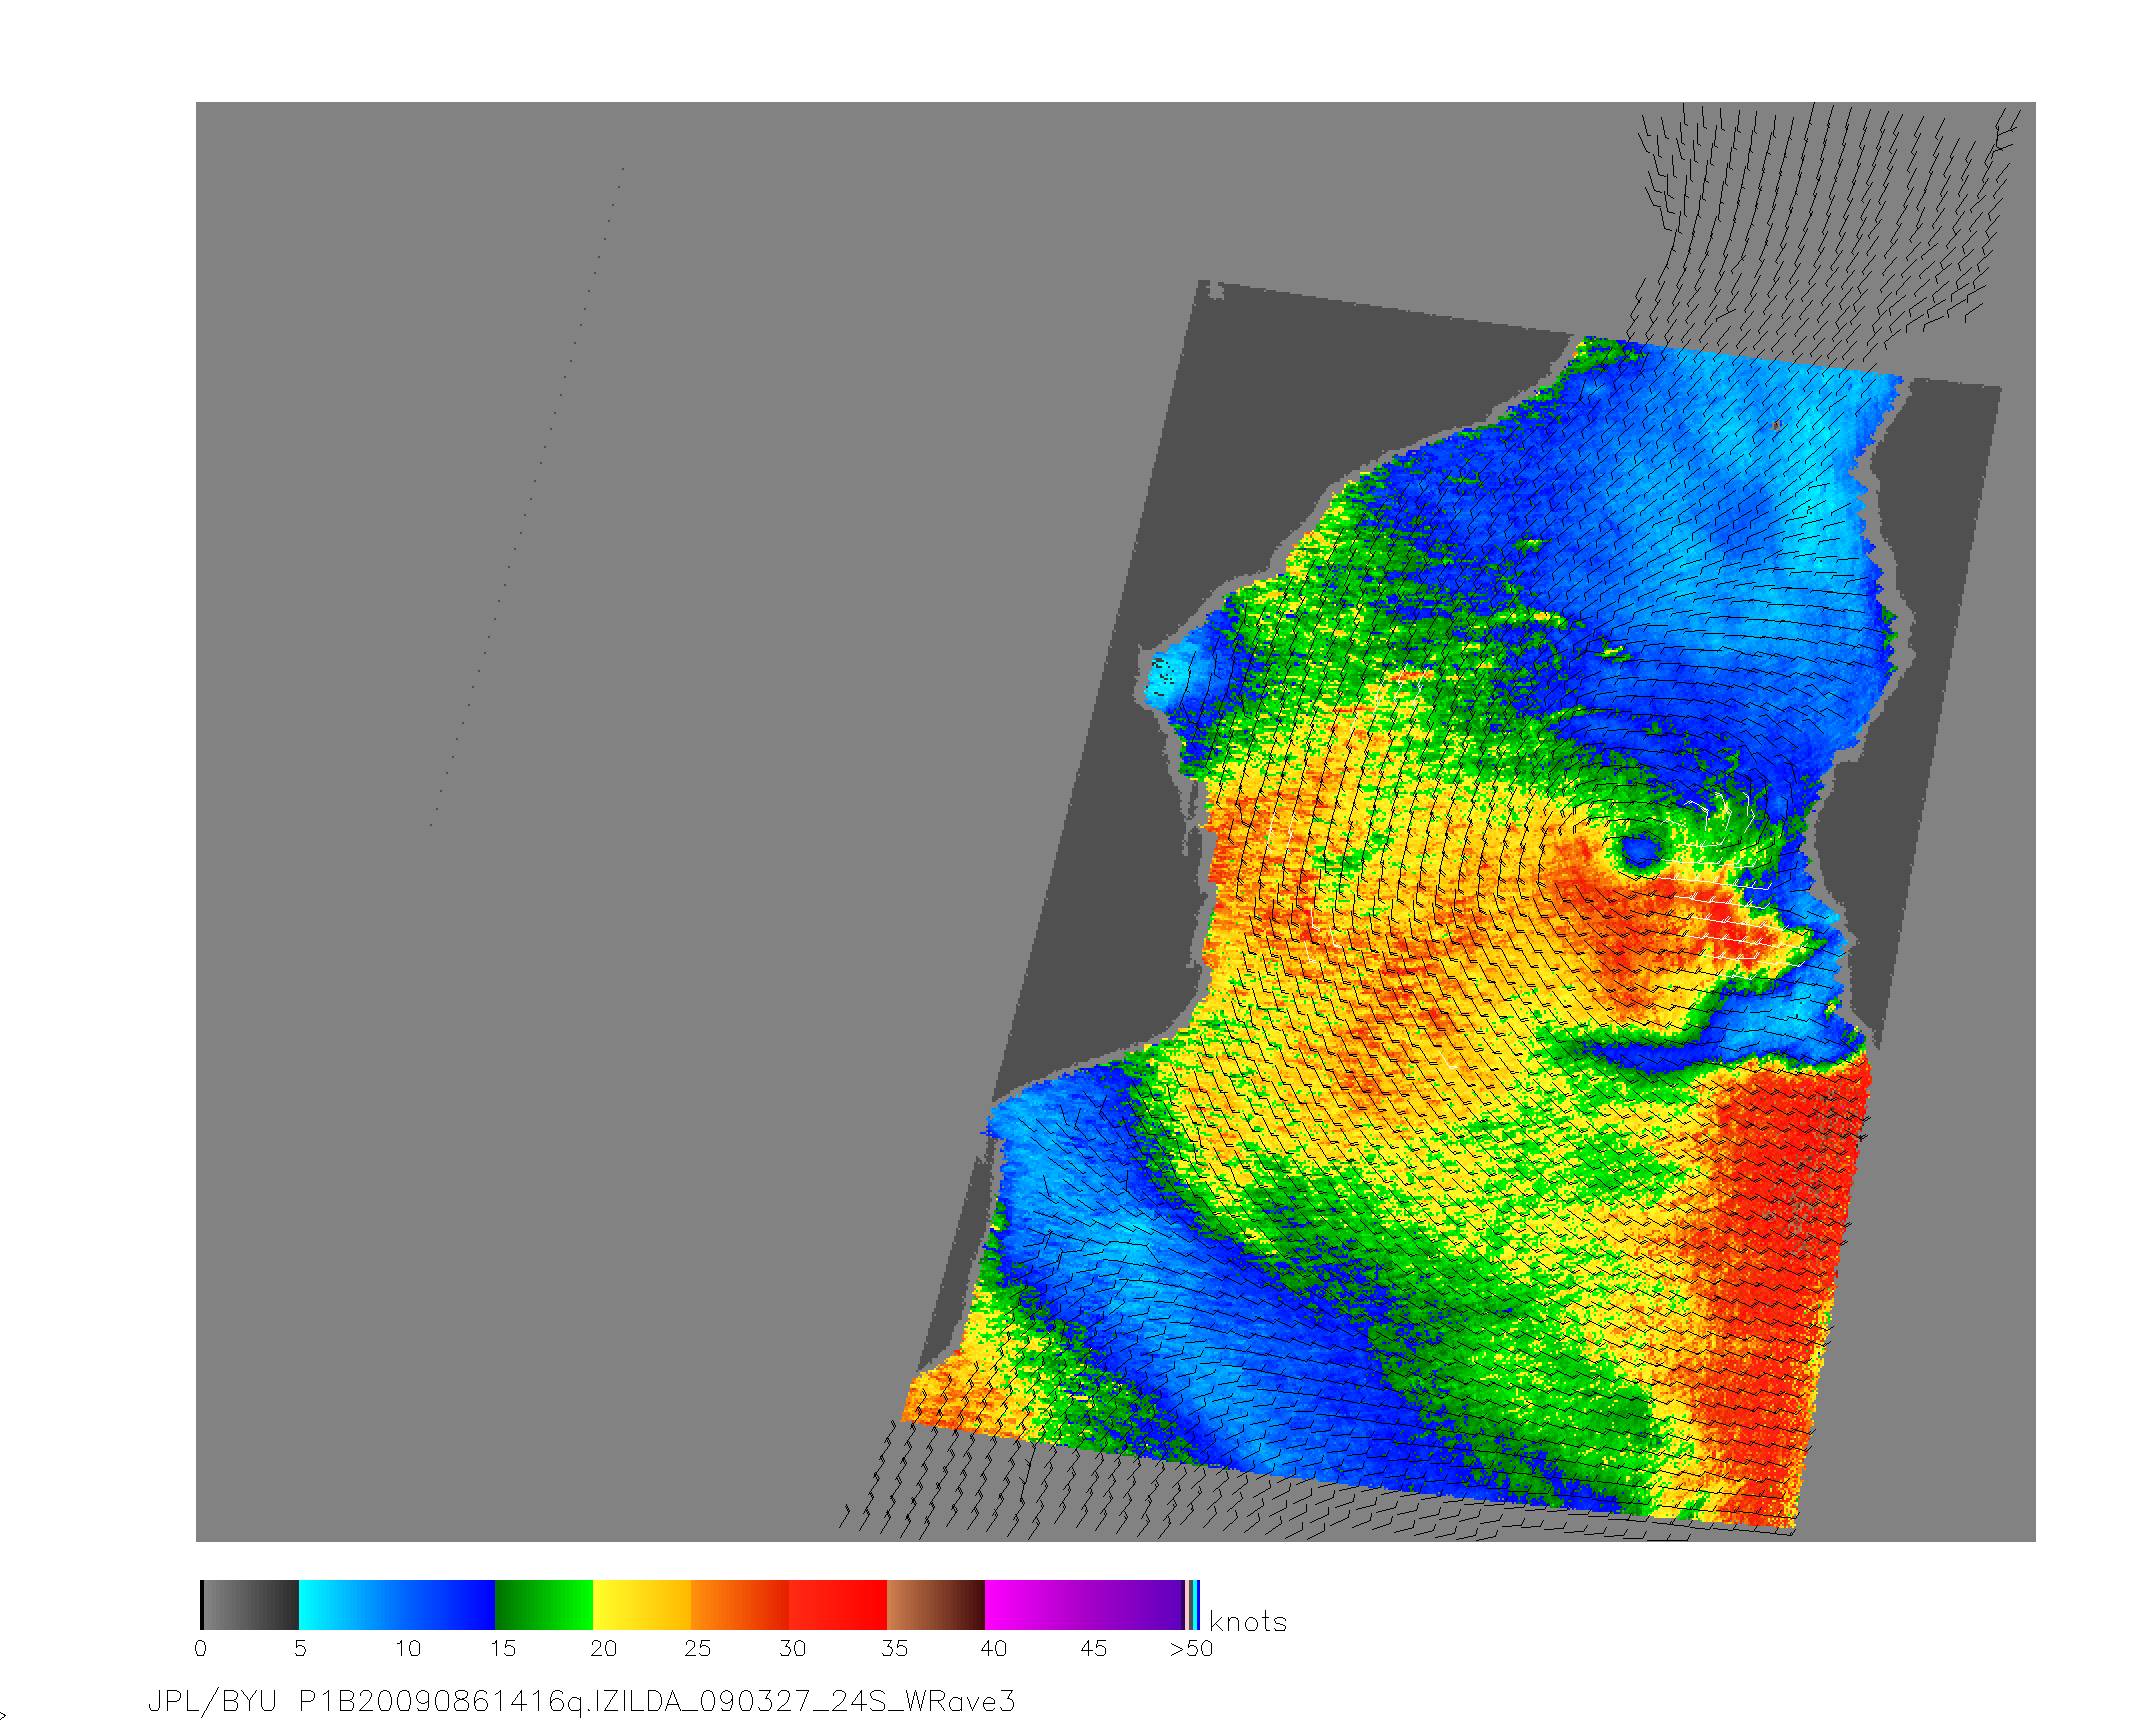
Task: Click the "15" scale label
Action: click(503, 1649)
